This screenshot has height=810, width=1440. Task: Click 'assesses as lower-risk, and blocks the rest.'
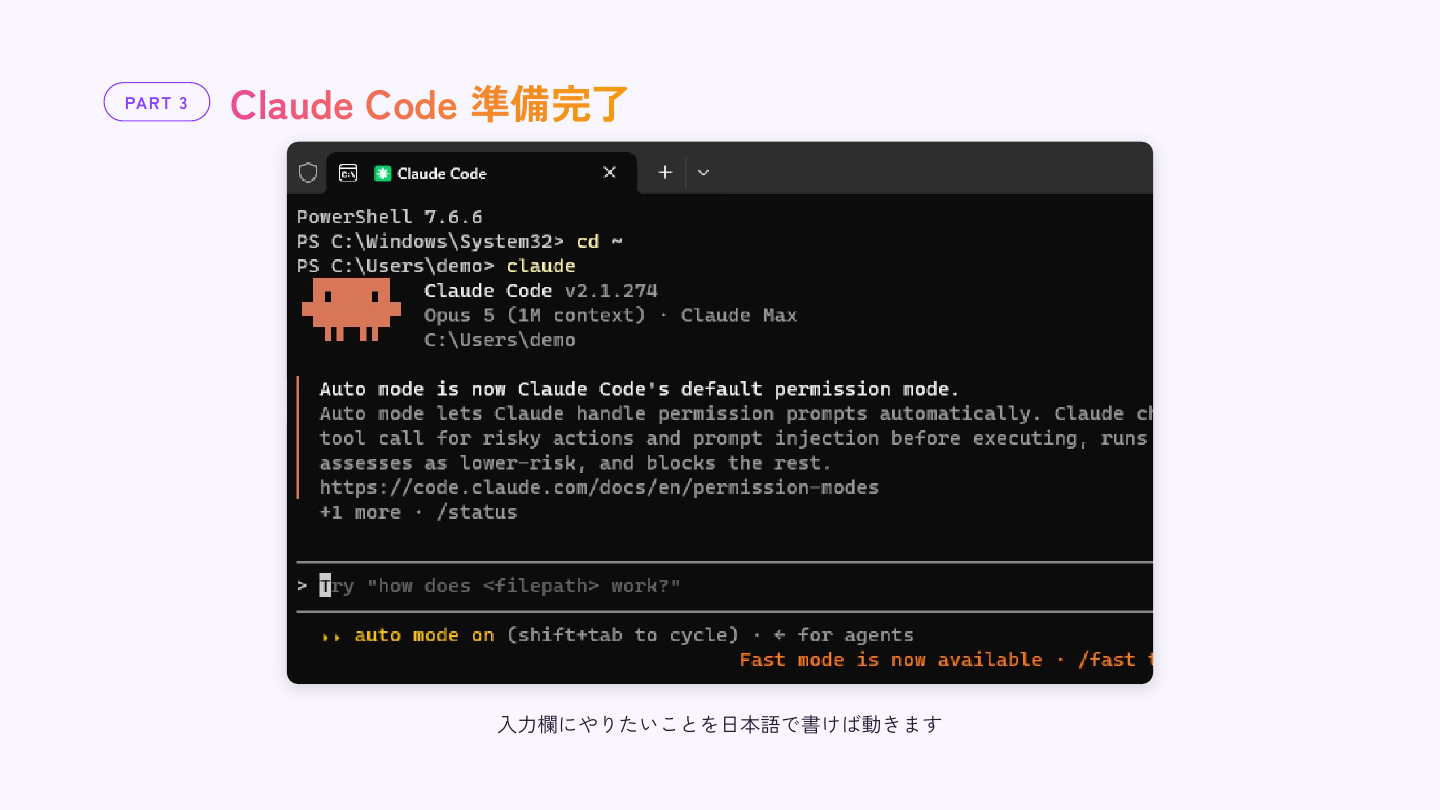click(576, 463)
